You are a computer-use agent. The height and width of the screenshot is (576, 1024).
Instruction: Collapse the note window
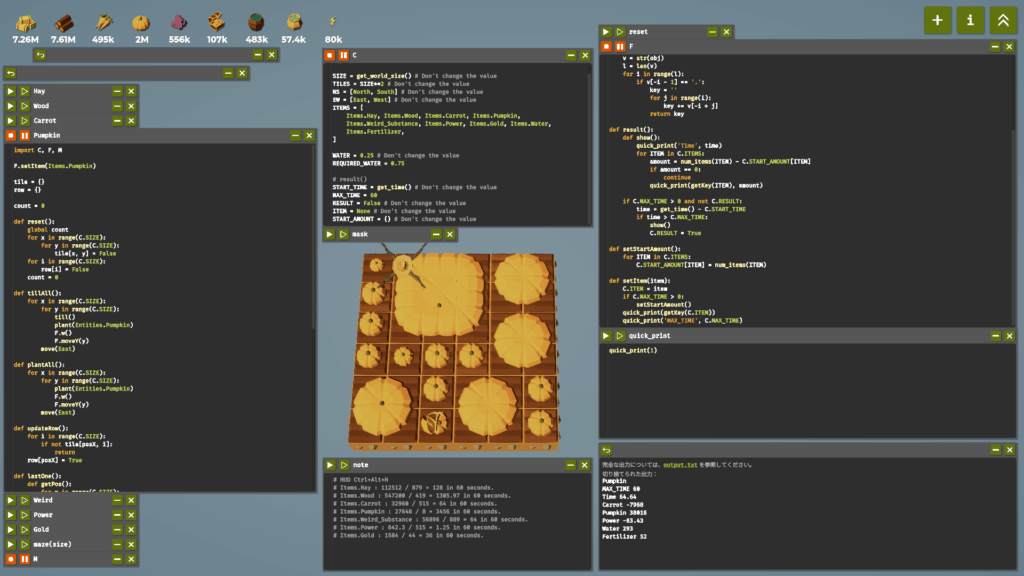[x=570, y=465]
